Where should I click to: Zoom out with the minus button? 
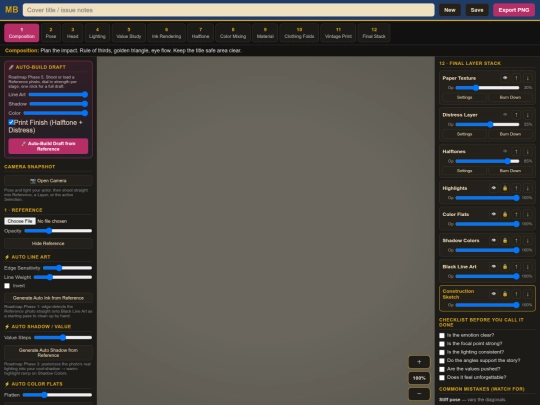(x=419, y=394)
